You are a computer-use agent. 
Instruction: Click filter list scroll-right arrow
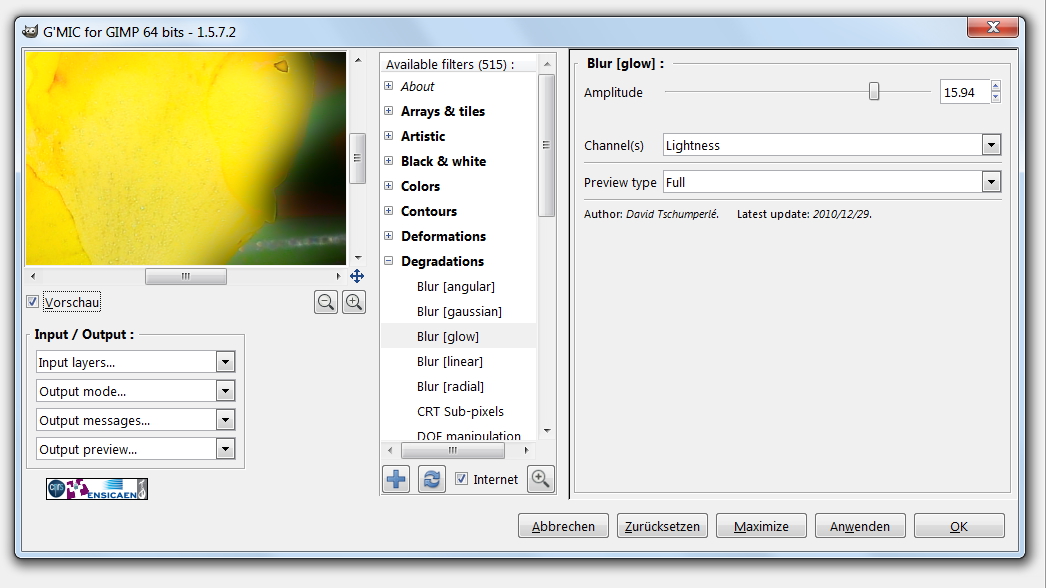tap(526, 451)
